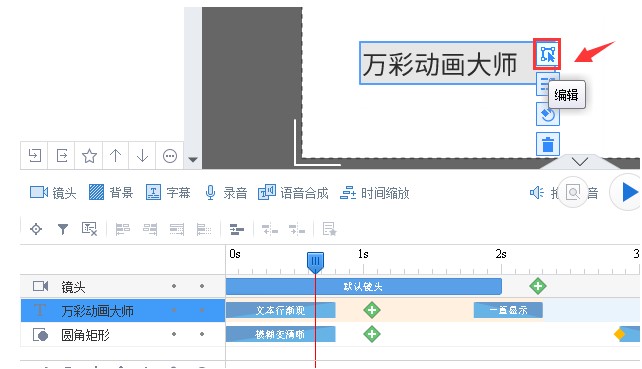Click the align right timeline bars icon
Image resolution: width=642 pixels, height=369 pixels.
coord(150,229)
